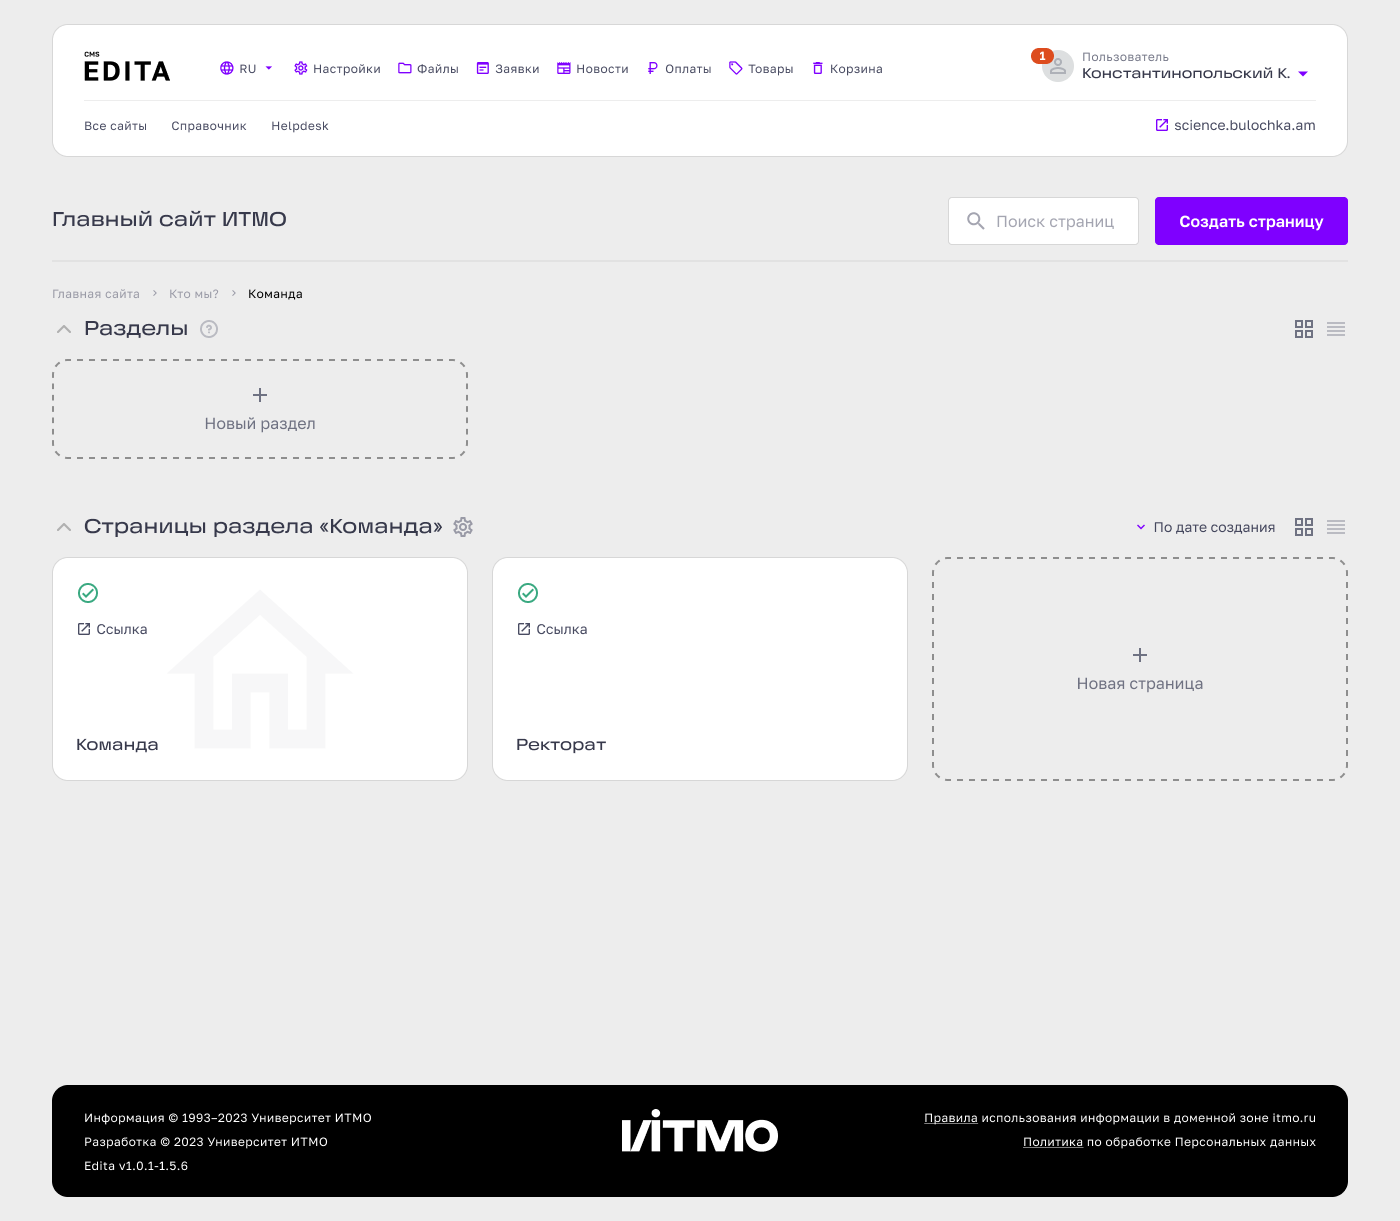Open the Настройки menu item

tap(337, 69)
